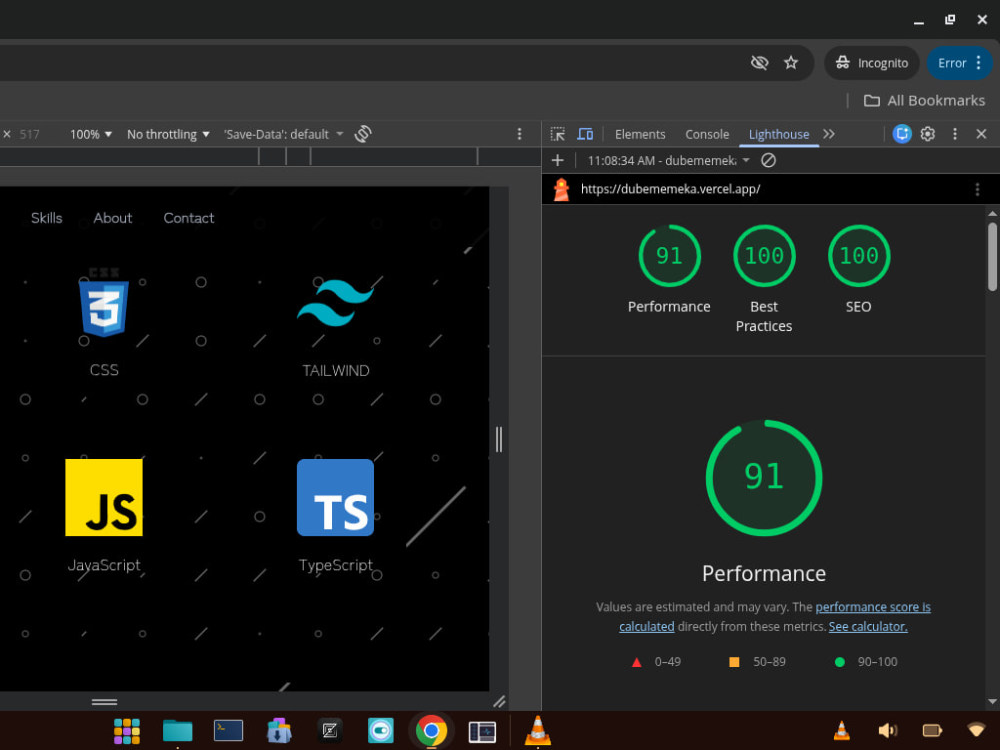
Task: Click the VLC system tray icon
Action: point(842,730)
